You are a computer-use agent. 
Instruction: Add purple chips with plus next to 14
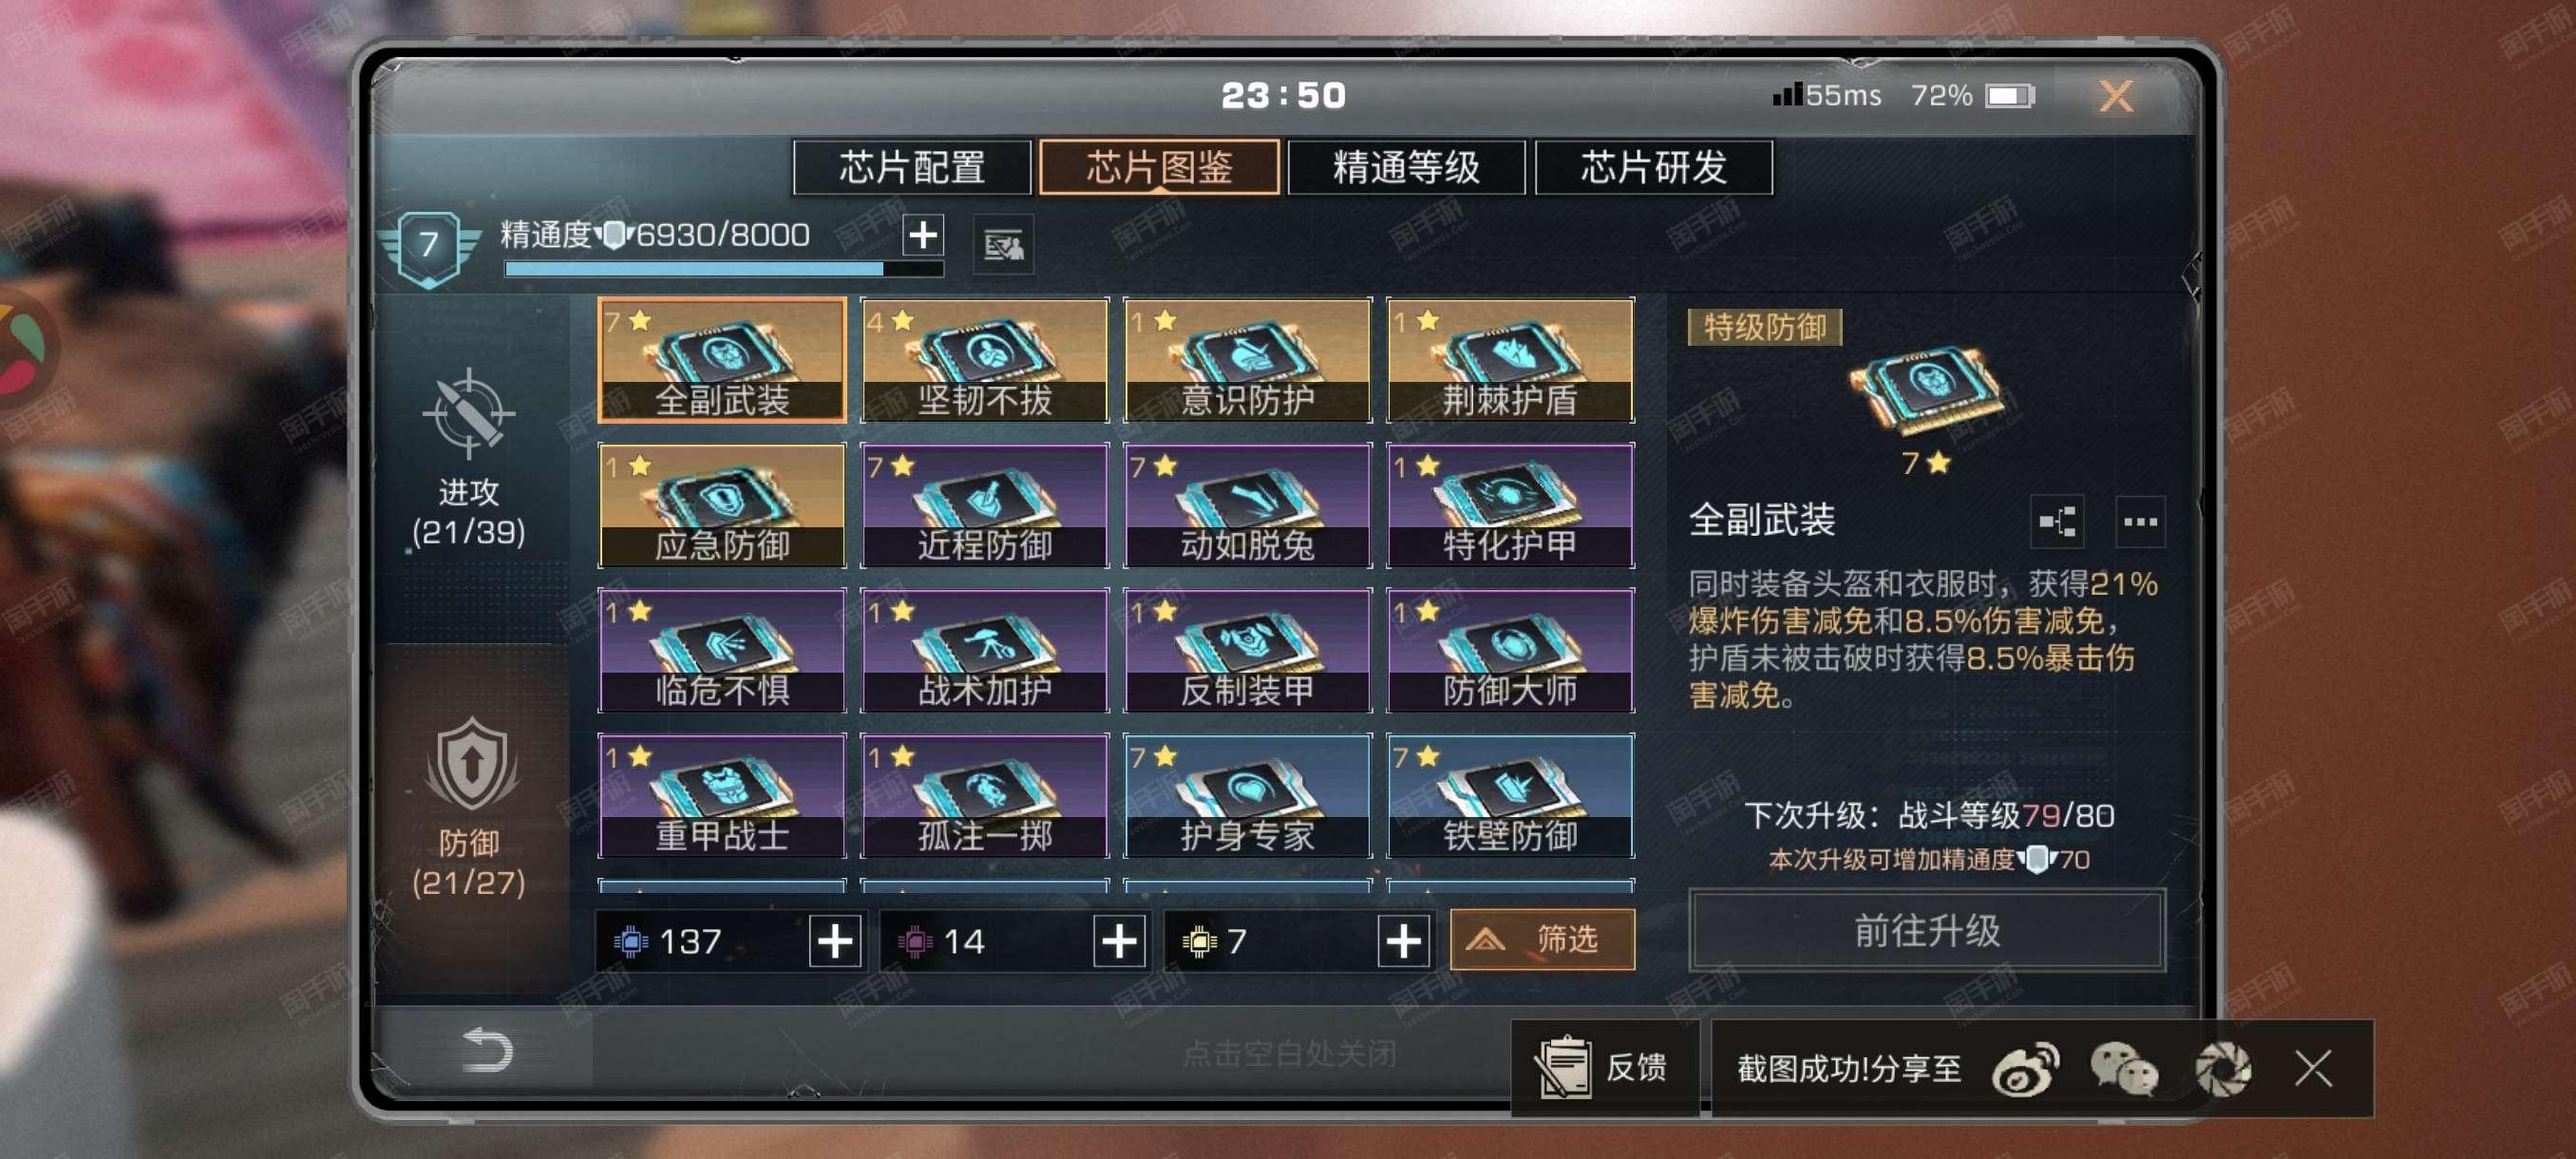(1119, 941)
